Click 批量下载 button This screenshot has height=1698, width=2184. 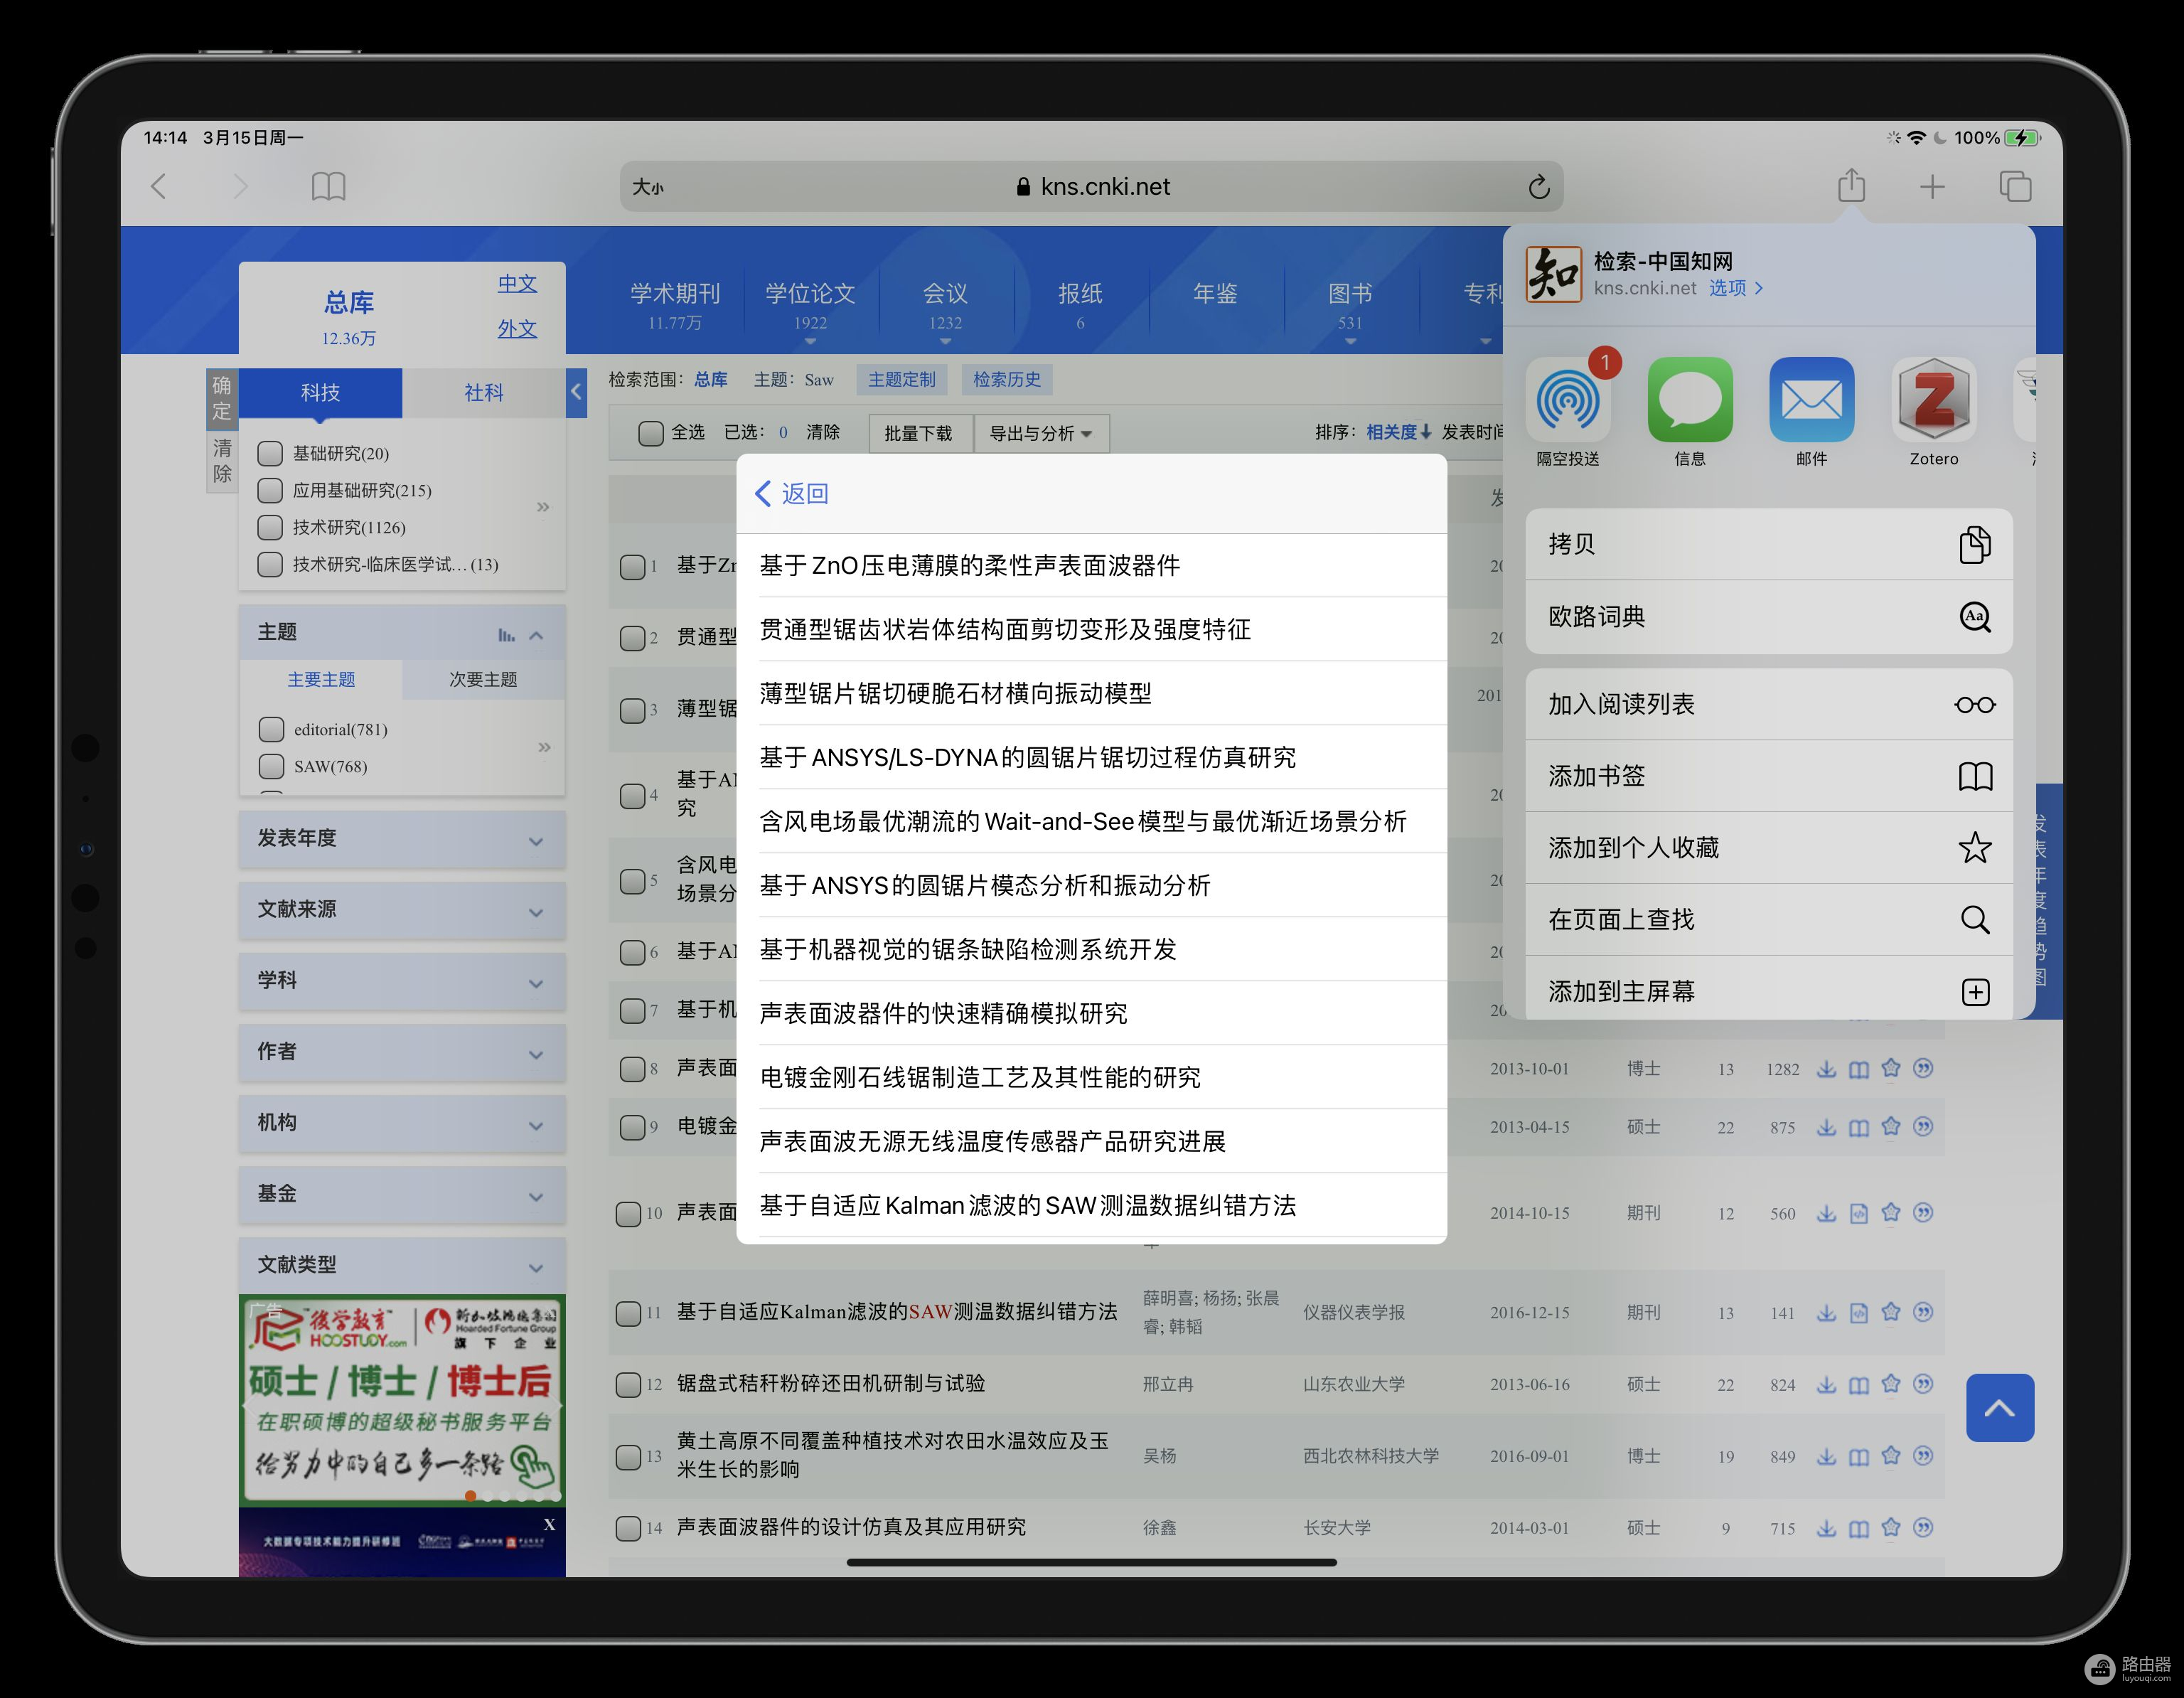pos(919,433)
